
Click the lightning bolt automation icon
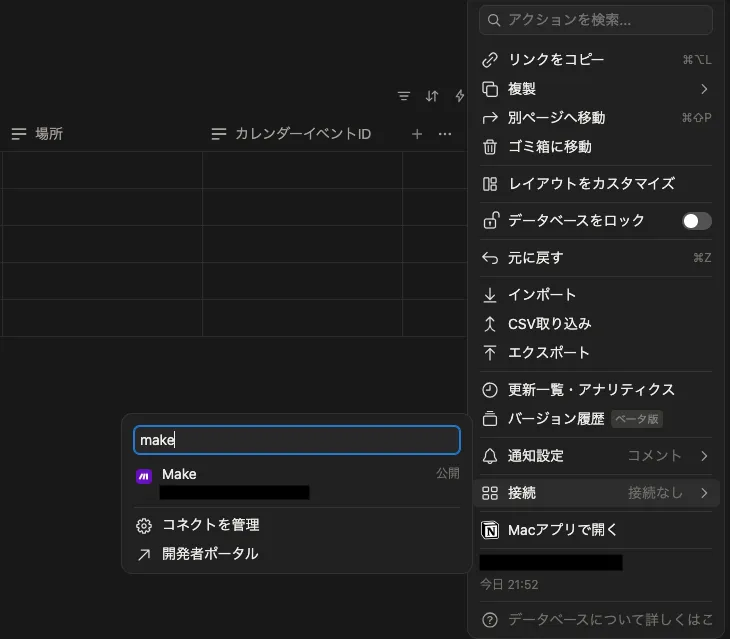coord(460,96)
